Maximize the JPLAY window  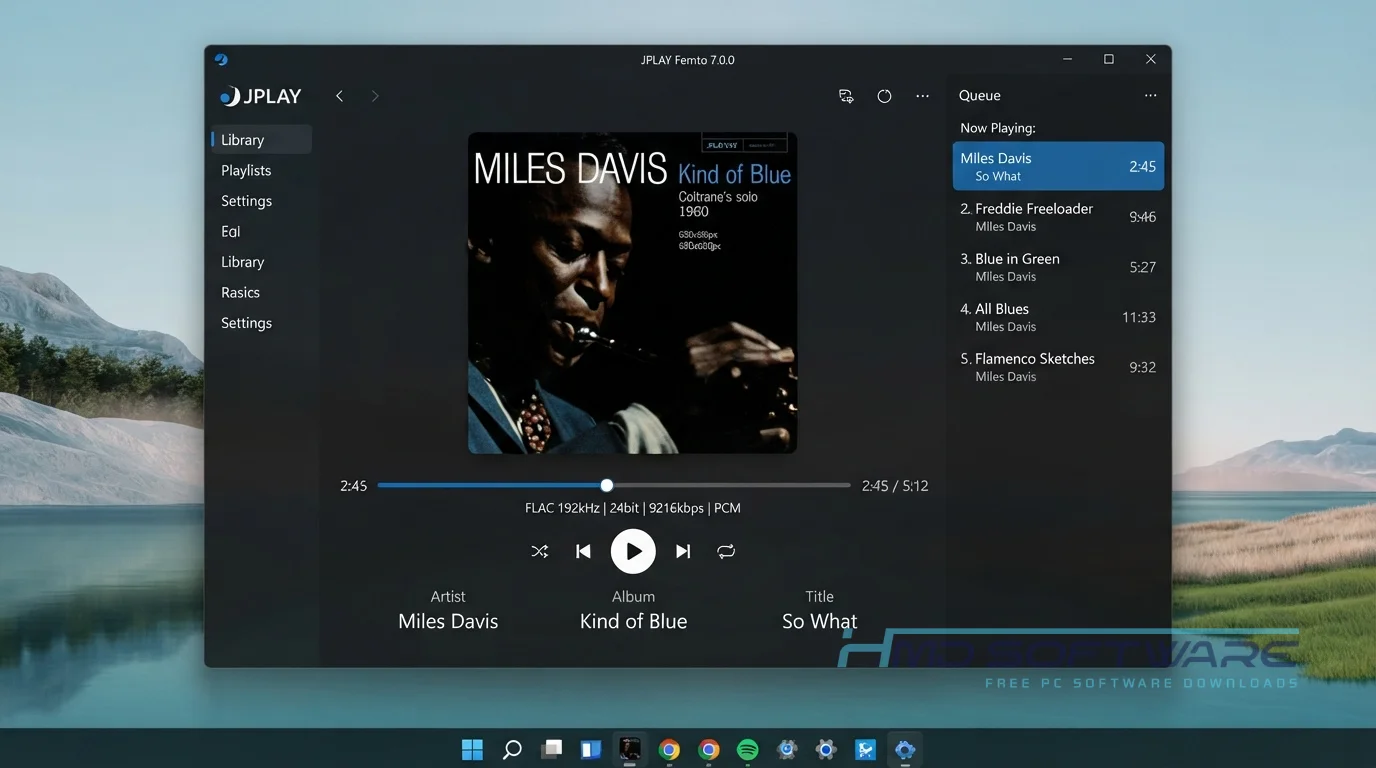tap(1108, 60)
